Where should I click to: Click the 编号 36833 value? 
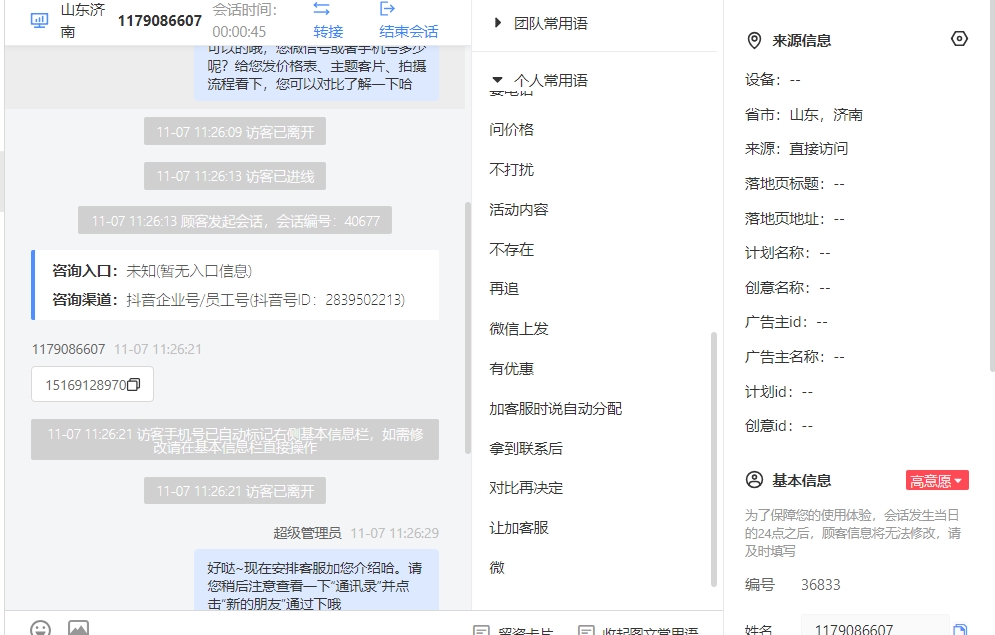pyautogui.click(x=820, y=584)
